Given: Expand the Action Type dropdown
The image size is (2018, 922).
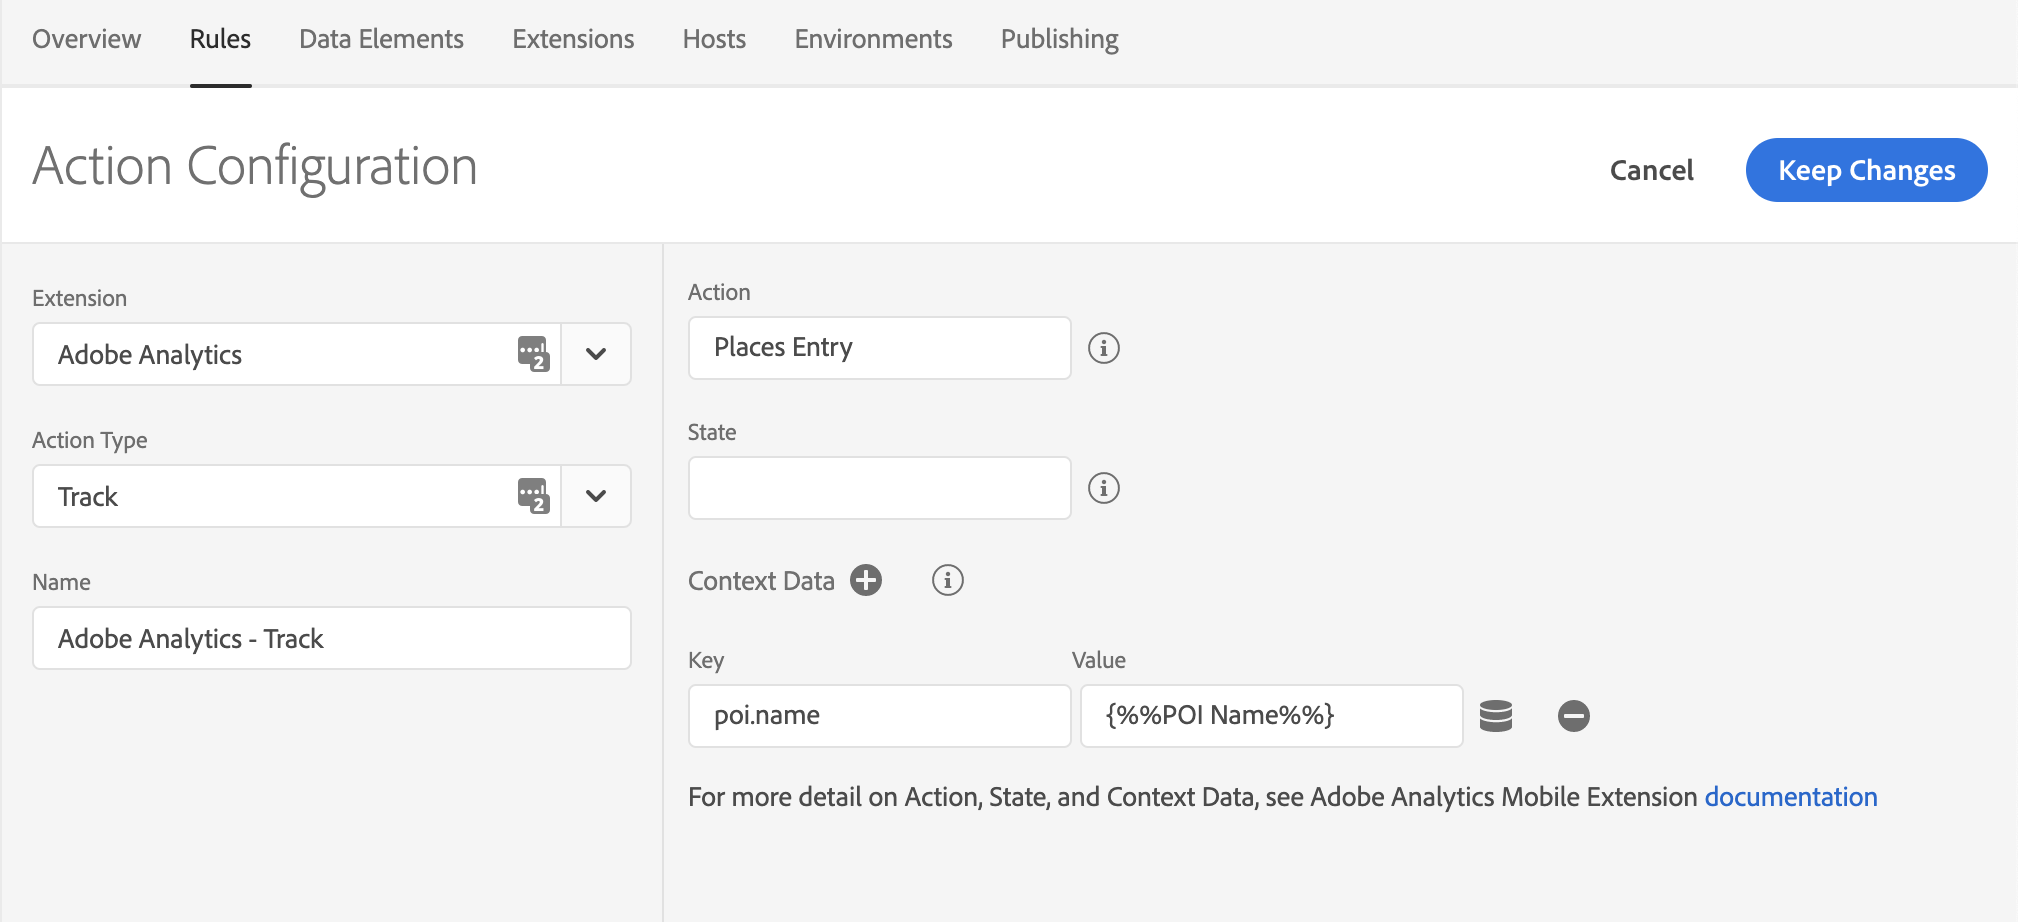Looking at the screenshot, I should click(x=596, y=496).
